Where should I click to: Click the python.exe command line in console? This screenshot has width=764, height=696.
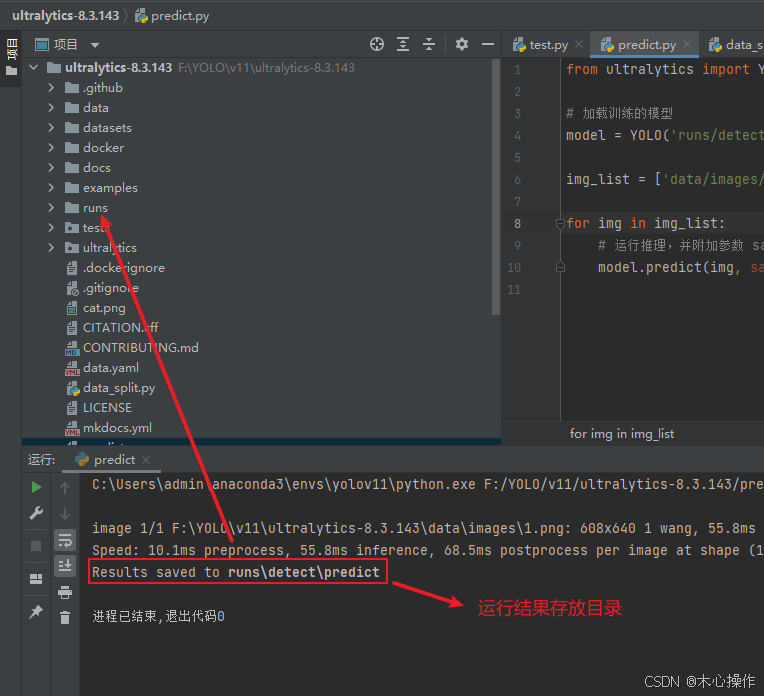click(428, 484)
